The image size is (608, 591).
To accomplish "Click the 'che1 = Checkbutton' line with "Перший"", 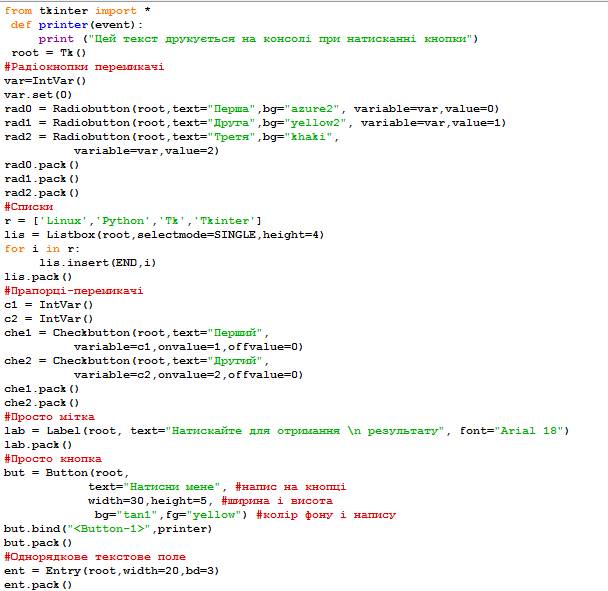I will [x=136, y=333].
